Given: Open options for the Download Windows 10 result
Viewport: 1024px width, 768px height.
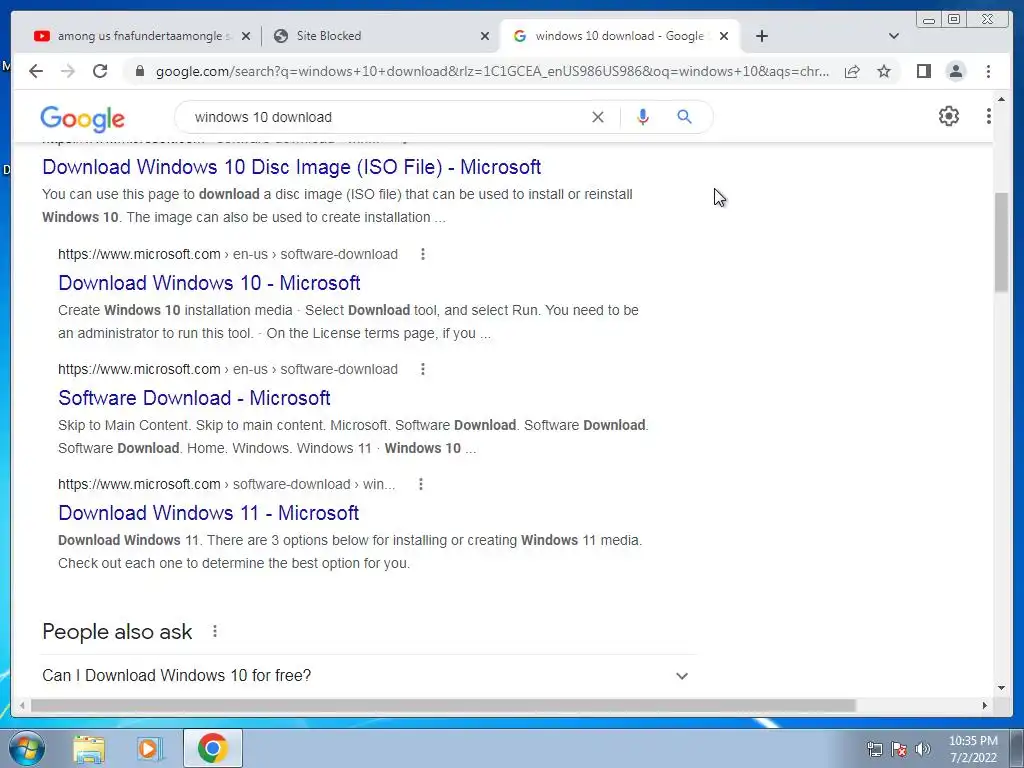Looking at the screenshot, I should point(423,254).
